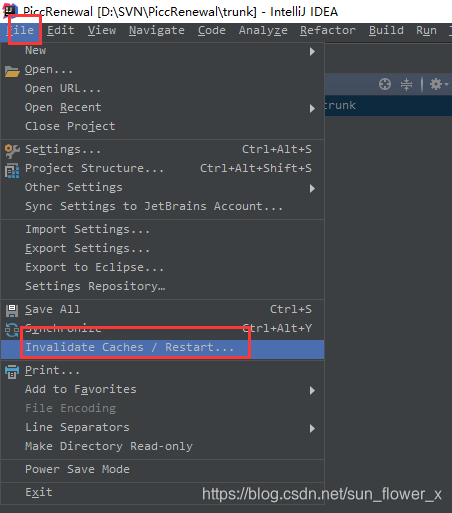
Task: Select Export Settings...
Action: coord(162,249)
